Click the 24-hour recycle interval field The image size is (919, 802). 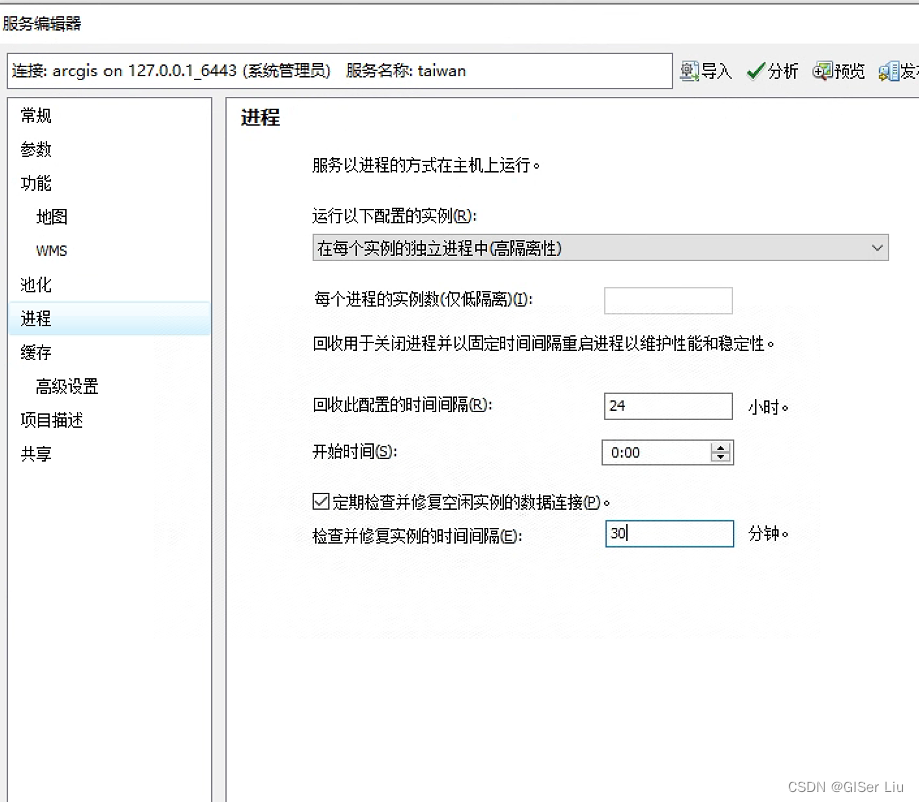point(667,405)
